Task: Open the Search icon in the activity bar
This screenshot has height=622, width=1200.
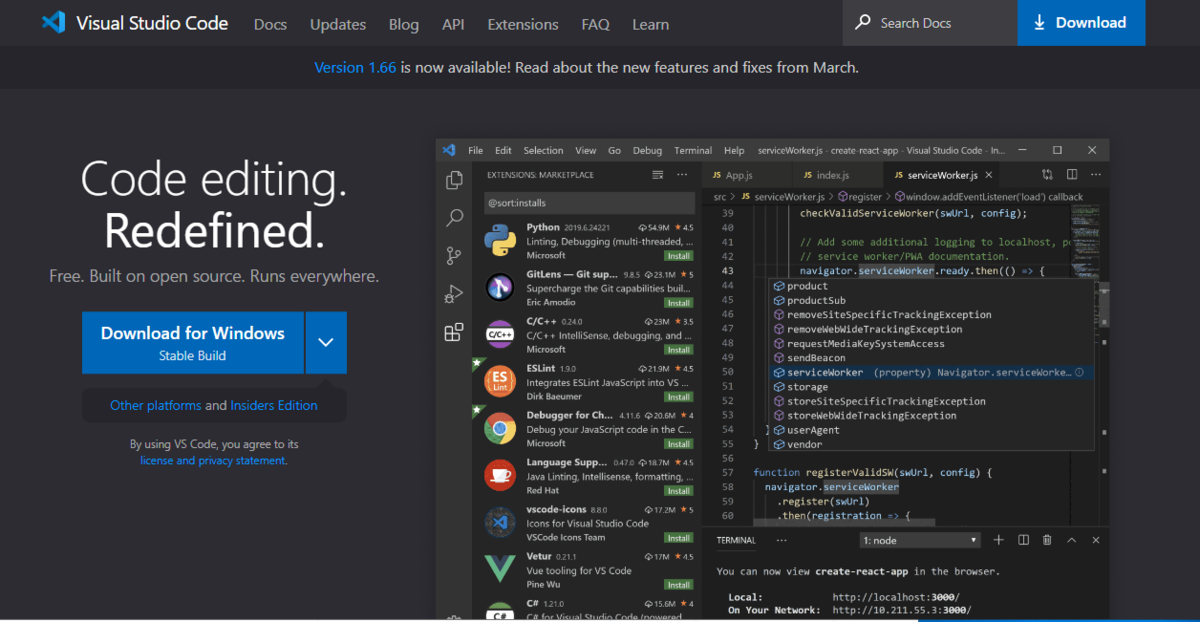Action: (x=454, y=218)
